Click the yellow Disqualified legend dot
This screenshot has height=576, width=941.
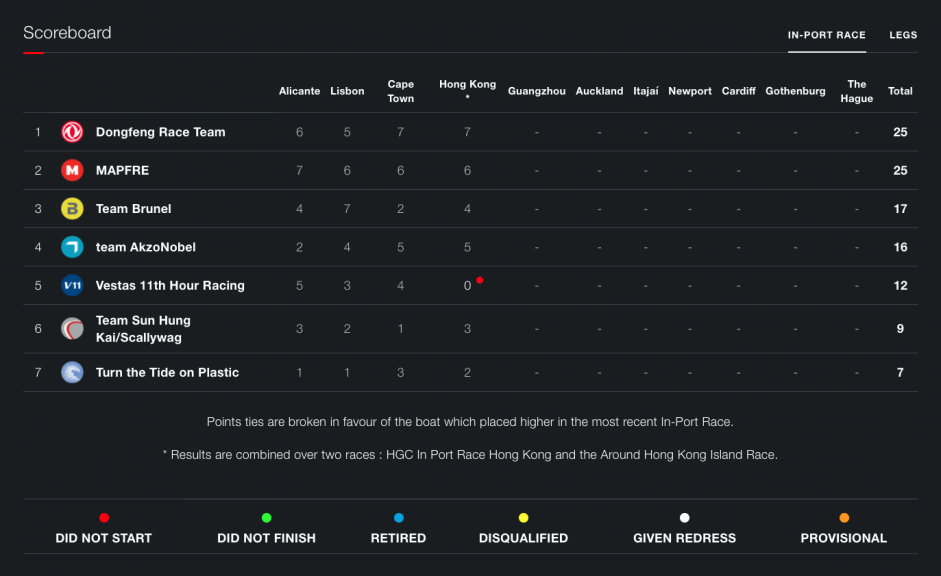click(x=523, y=518)
